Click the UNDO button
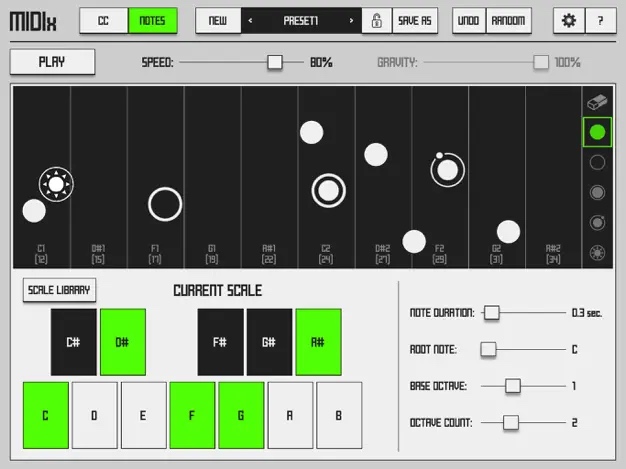Screen dimensions: 626x469 469,20
